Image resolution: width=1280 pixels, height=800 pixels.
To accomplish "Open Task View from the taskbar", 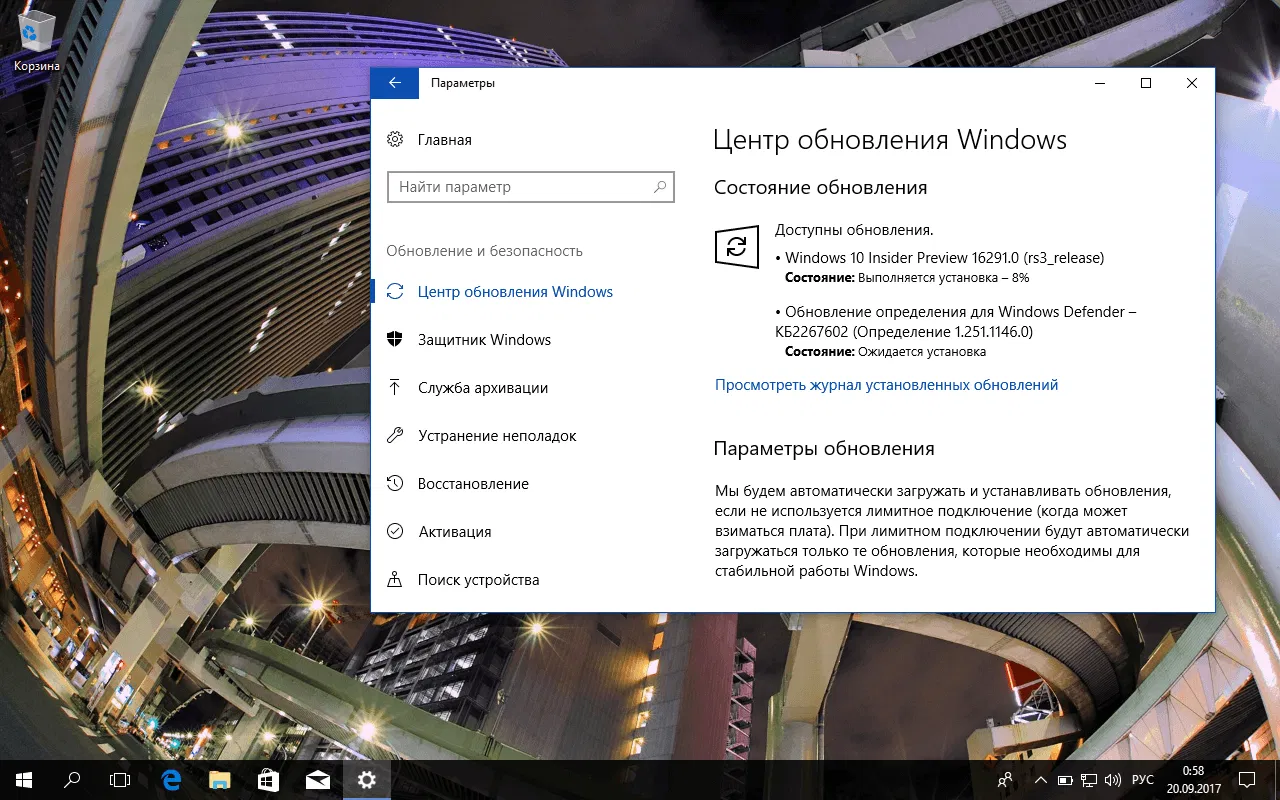I will point(120,779).
